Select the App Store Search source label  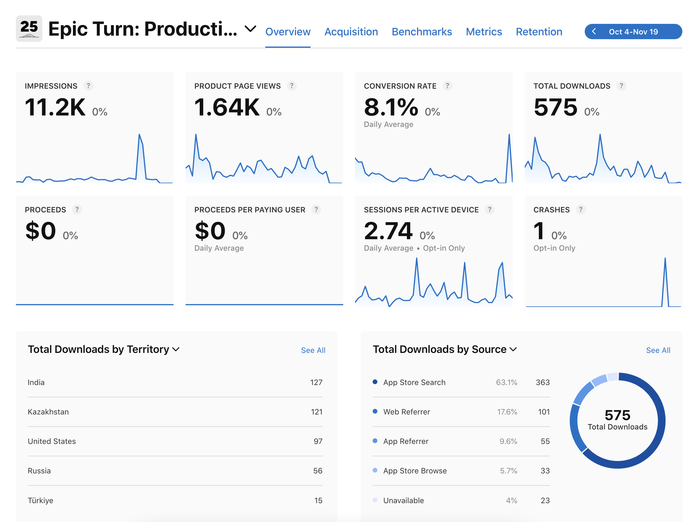tap(414, 382)
